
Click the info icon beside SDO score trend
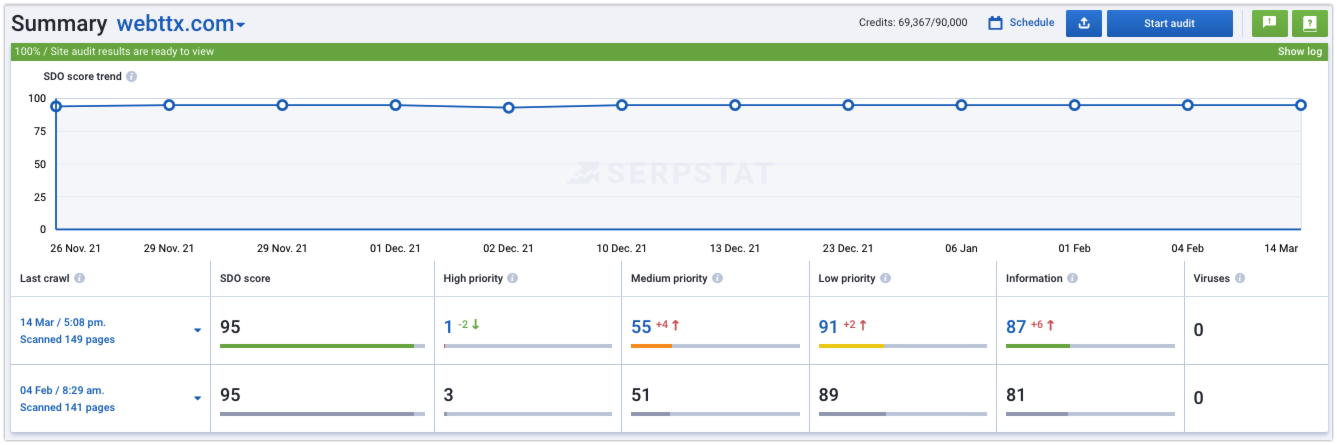click(x=131, y=76)
